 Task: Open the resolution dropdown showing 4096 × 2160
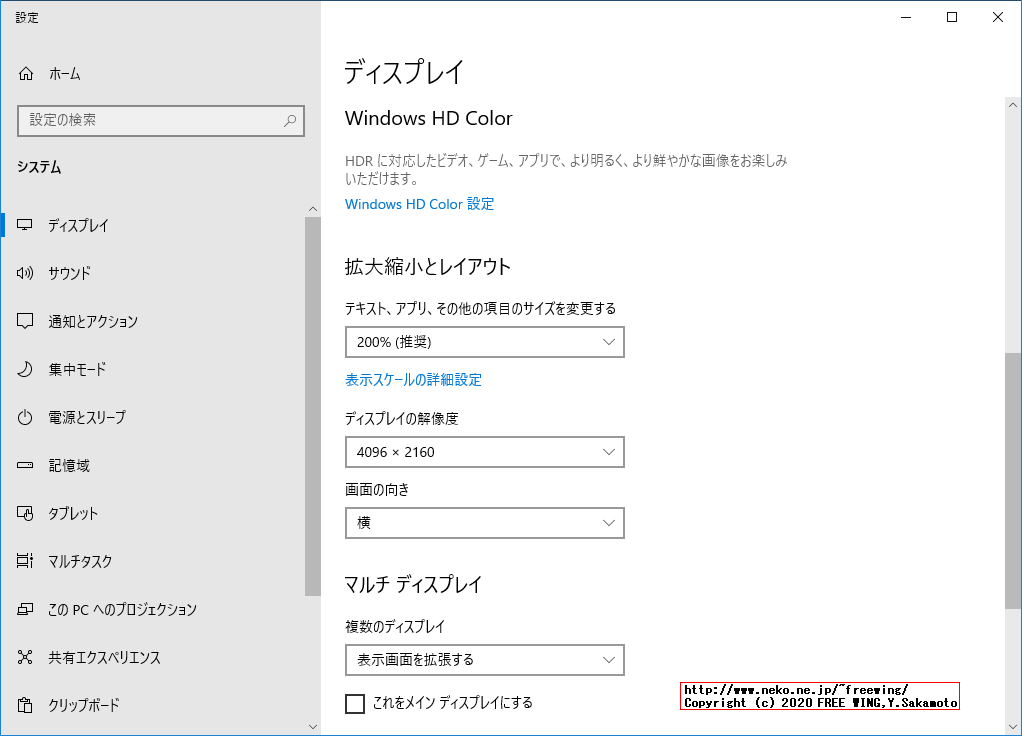484,452
